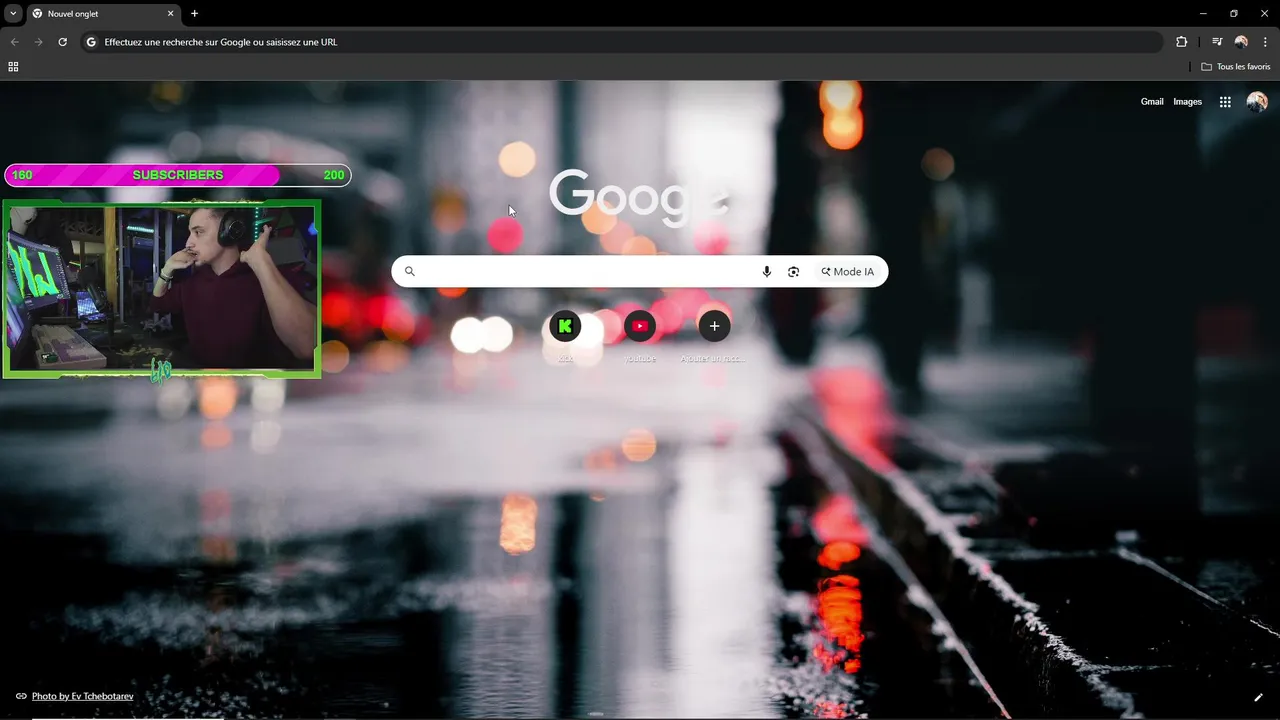The width and height of the screenshot is (1280, 720).
Task: Open the Gmail link
Action: [1152, 102]
